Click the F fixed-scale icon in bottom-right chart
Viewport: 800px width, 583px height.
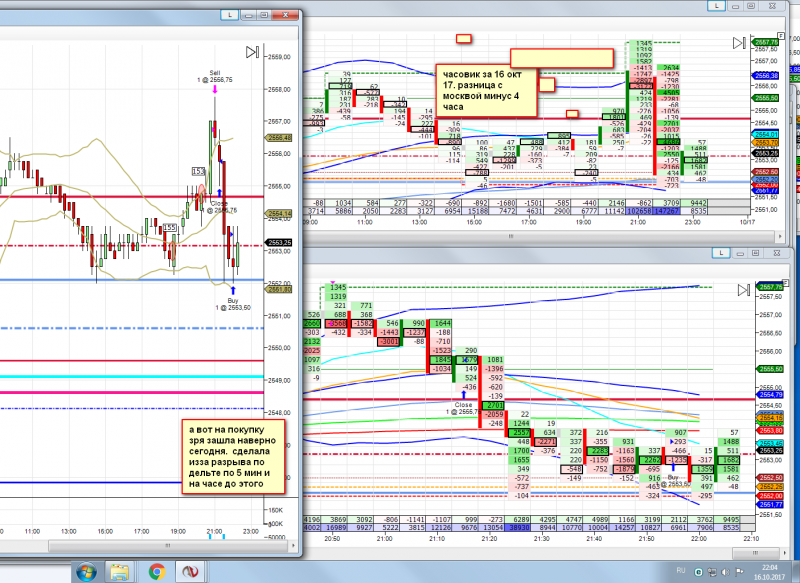(786, 283)
